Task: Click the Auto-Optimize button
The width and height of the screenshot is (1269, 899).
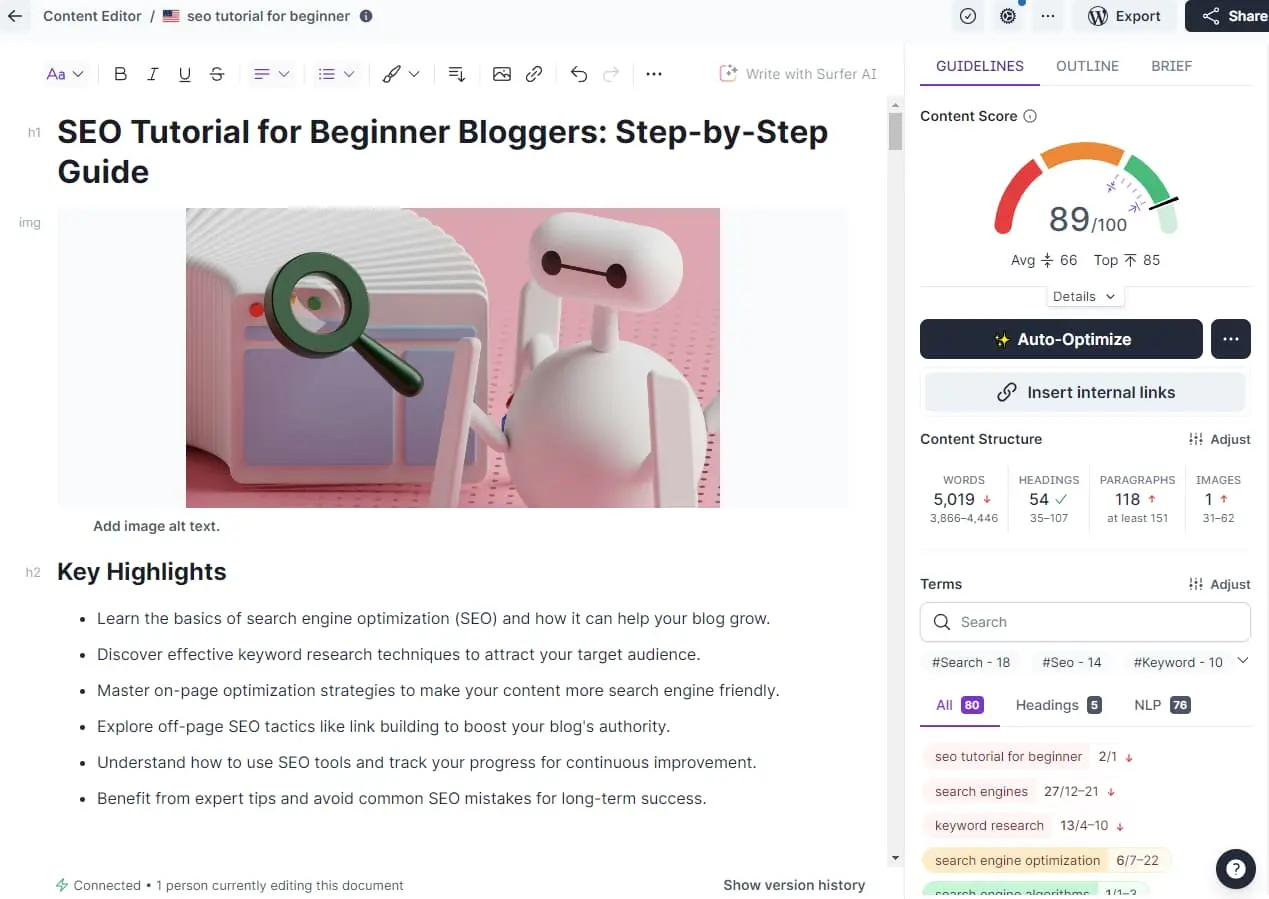Action: pyautogui.click(x=1061, y=339)
